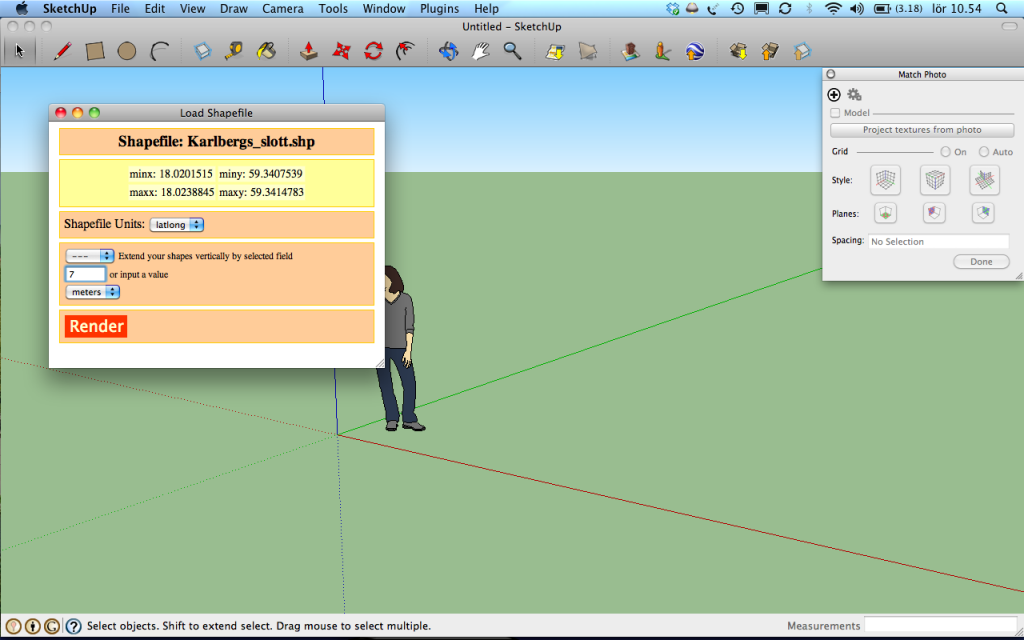Open the Window menu
The height and width of the screenshot is (640, 1024).
tap(384, 8)
